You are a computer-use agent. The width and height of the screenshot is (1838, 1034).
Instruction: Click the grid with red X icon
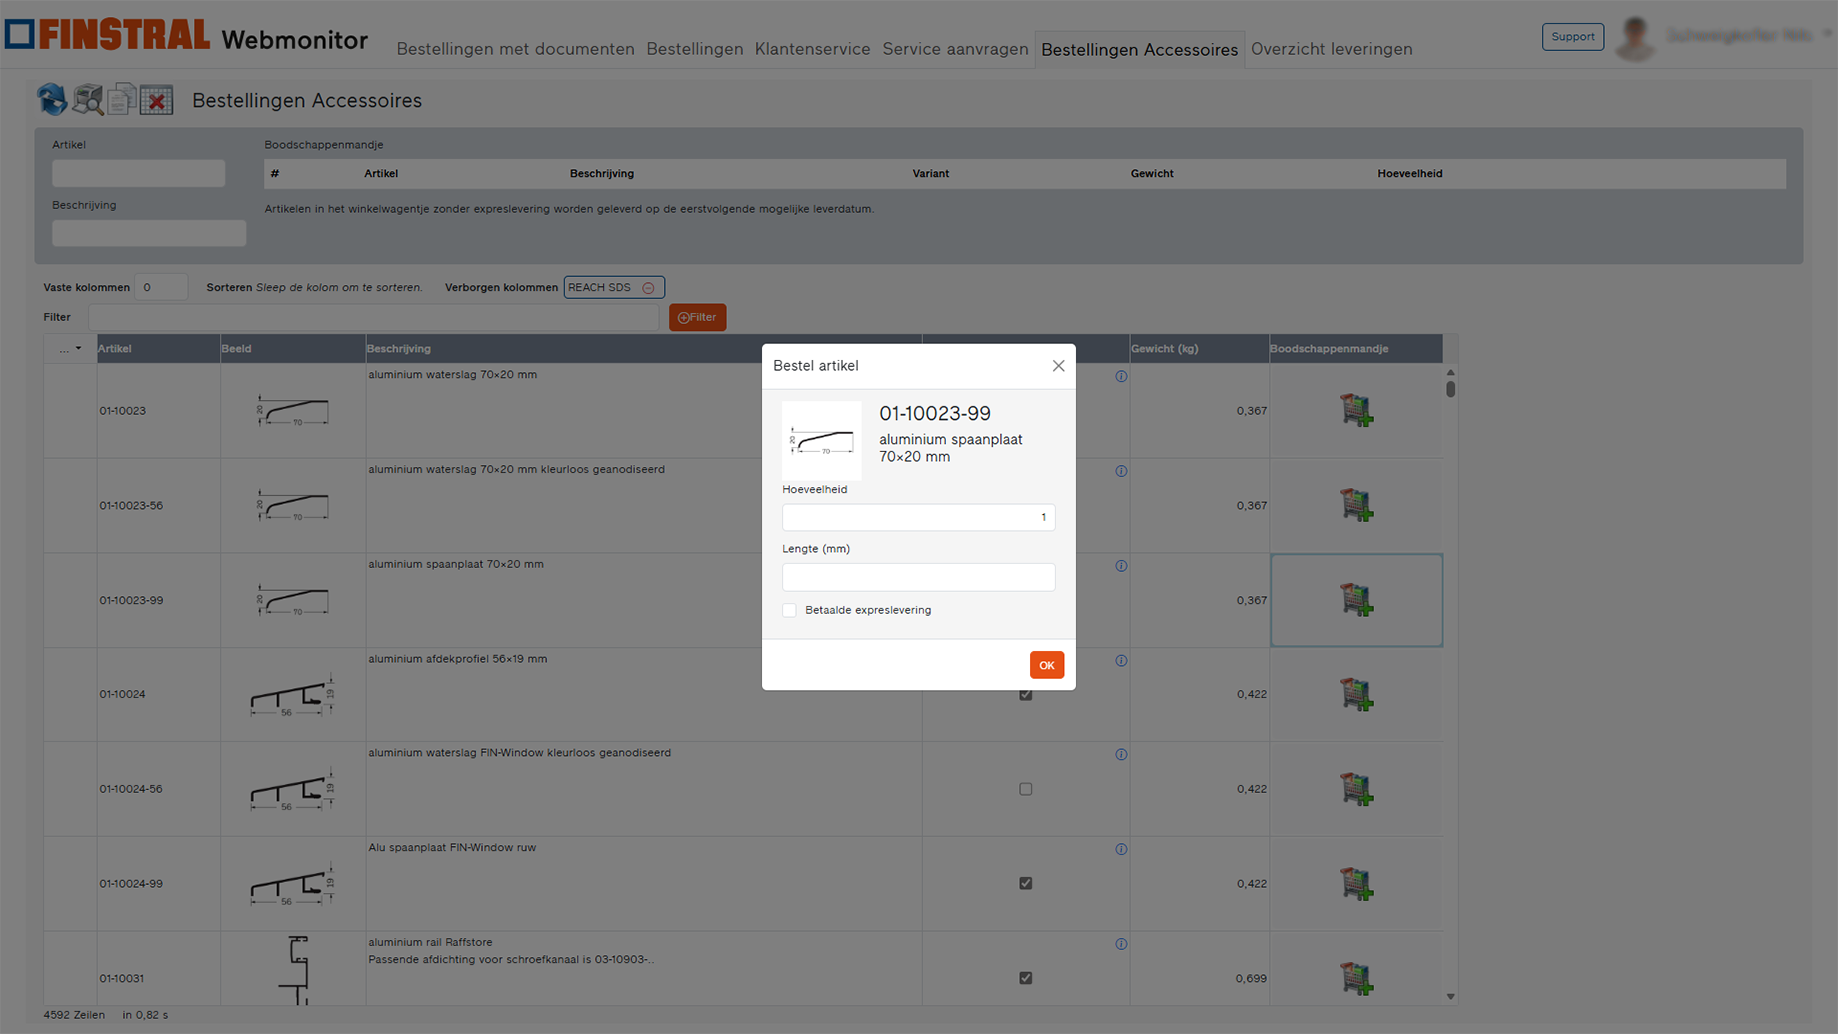pyautogui.click(x=157, y=100)
